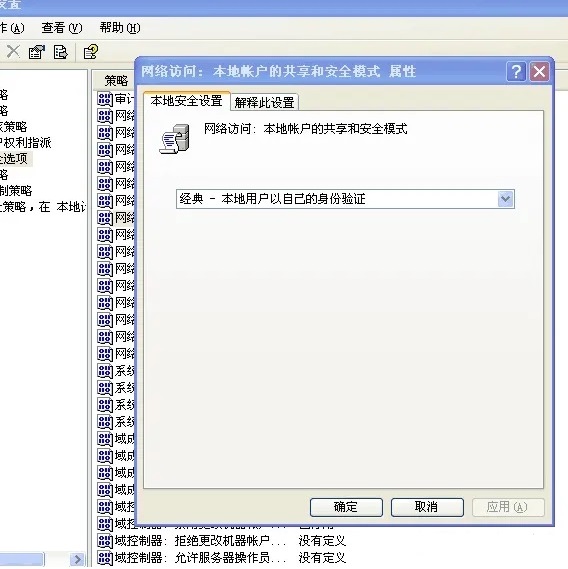Image resolution: width=568 pixels, height=569 pixels.
Task: Click the left pane's horizontal scrollbar right arrow
Action: tap(77, 560)
